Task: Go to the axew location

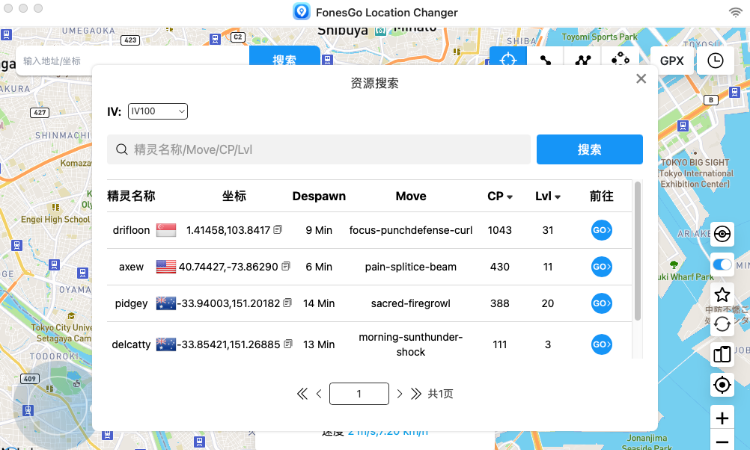Action: (x=601, y=266)
